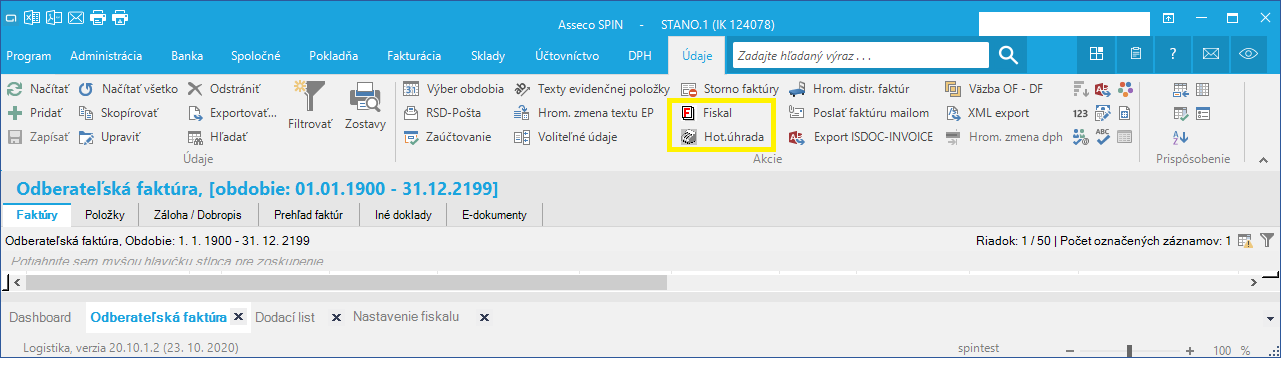Click the question mark help icon

1173,55
